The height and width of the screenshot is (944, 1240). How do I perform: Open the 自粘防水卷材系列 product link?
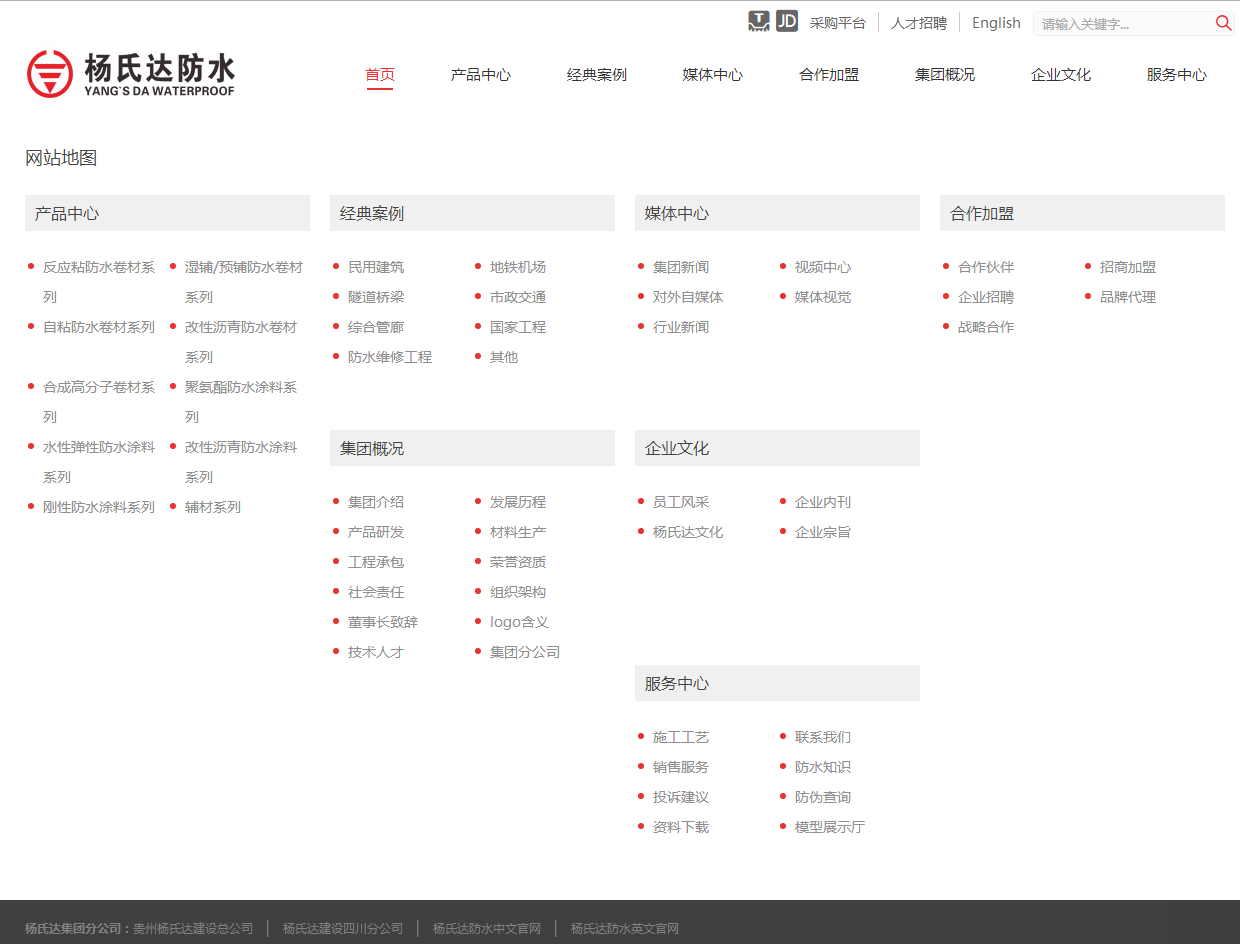99,327
